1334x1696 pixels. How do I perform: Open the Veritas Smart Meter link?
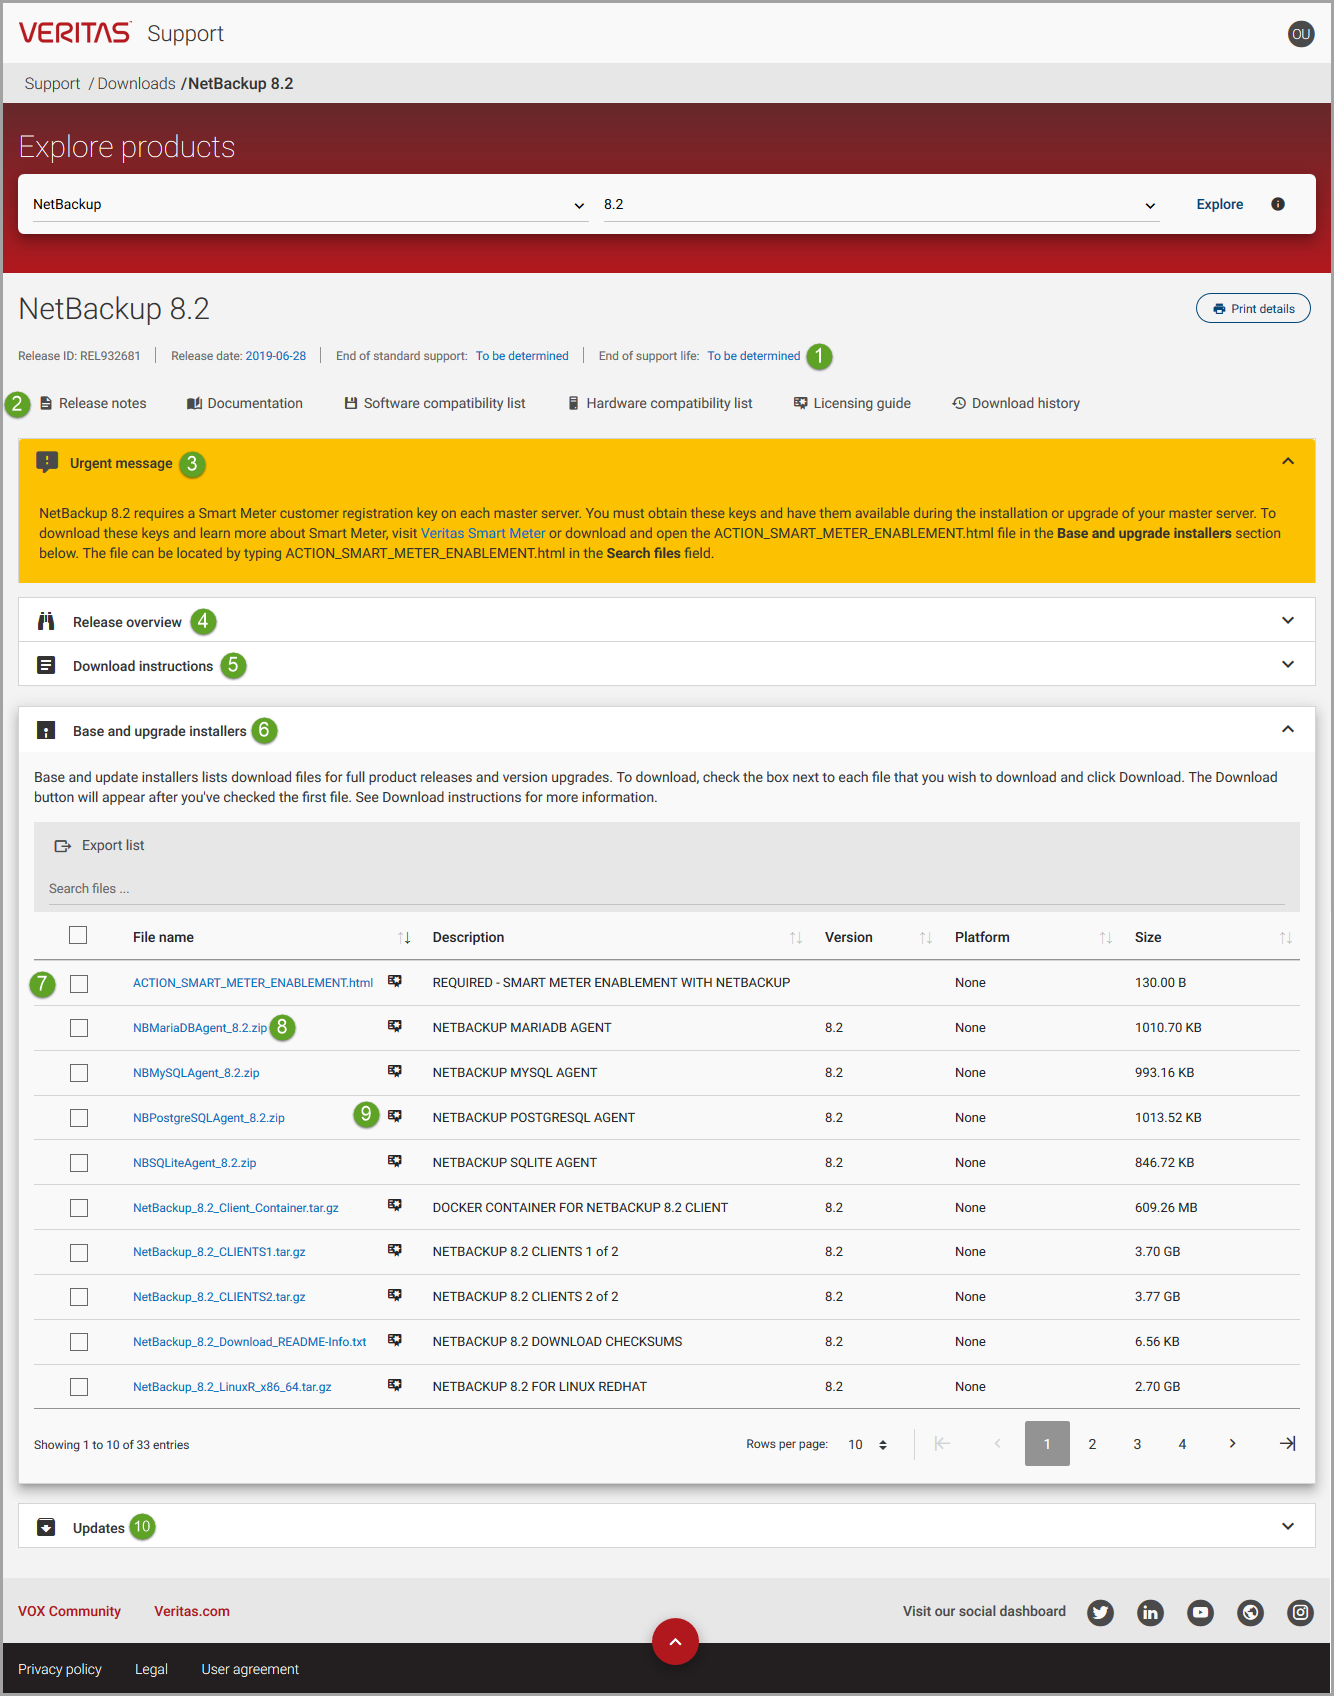pyautogui.click(x=483, y=533)
